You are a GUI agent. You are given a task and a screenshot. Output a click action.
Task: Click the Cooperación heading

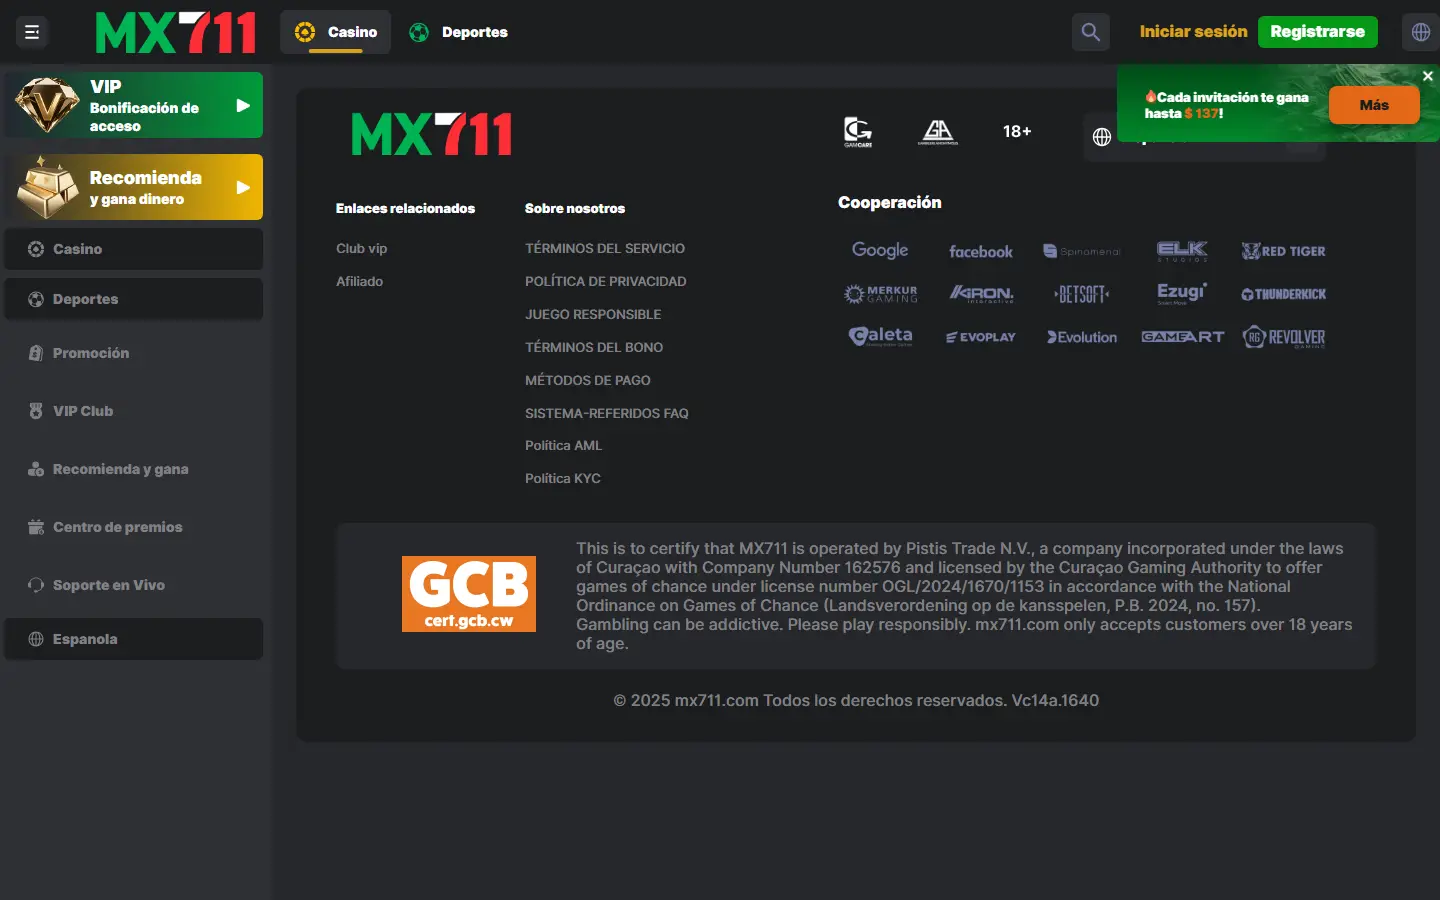click(x=889, y=202)
